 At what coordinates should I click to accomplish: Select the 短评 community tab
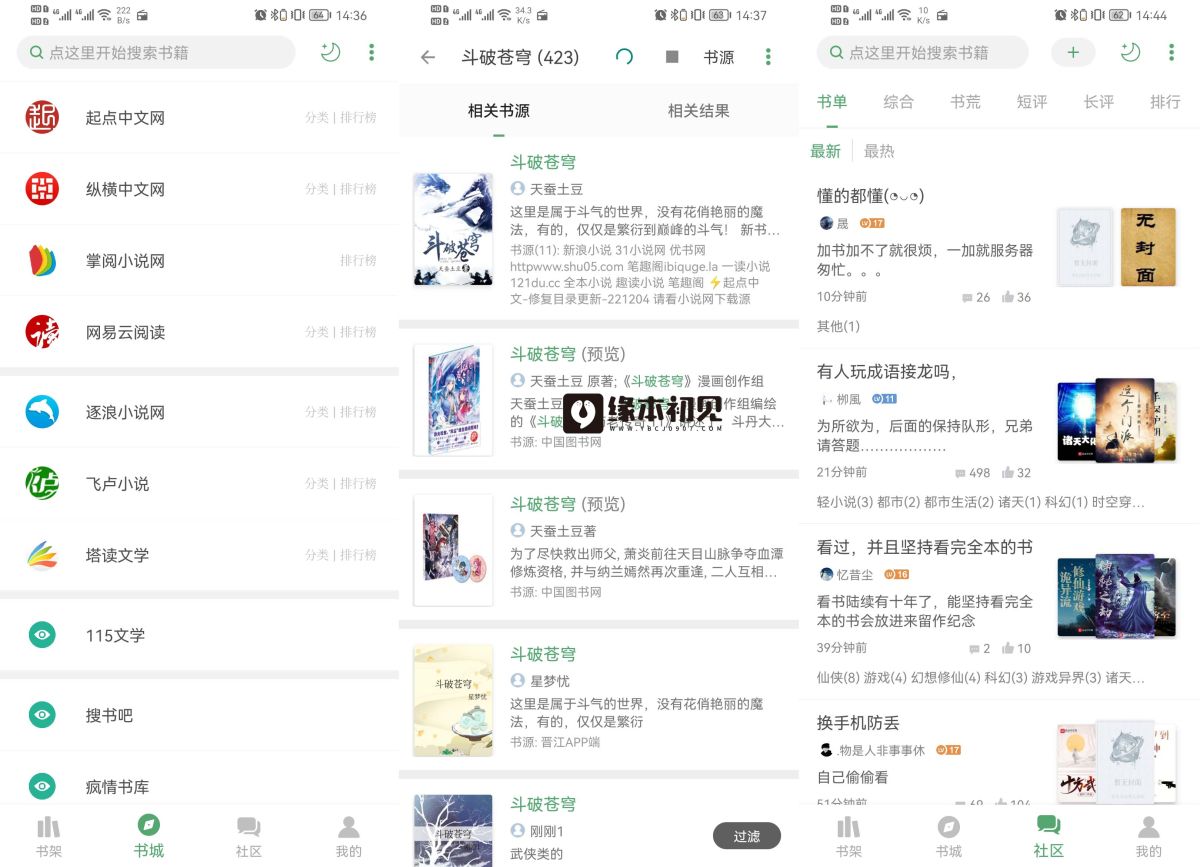pyautogui.click(x=1032, y=101)
